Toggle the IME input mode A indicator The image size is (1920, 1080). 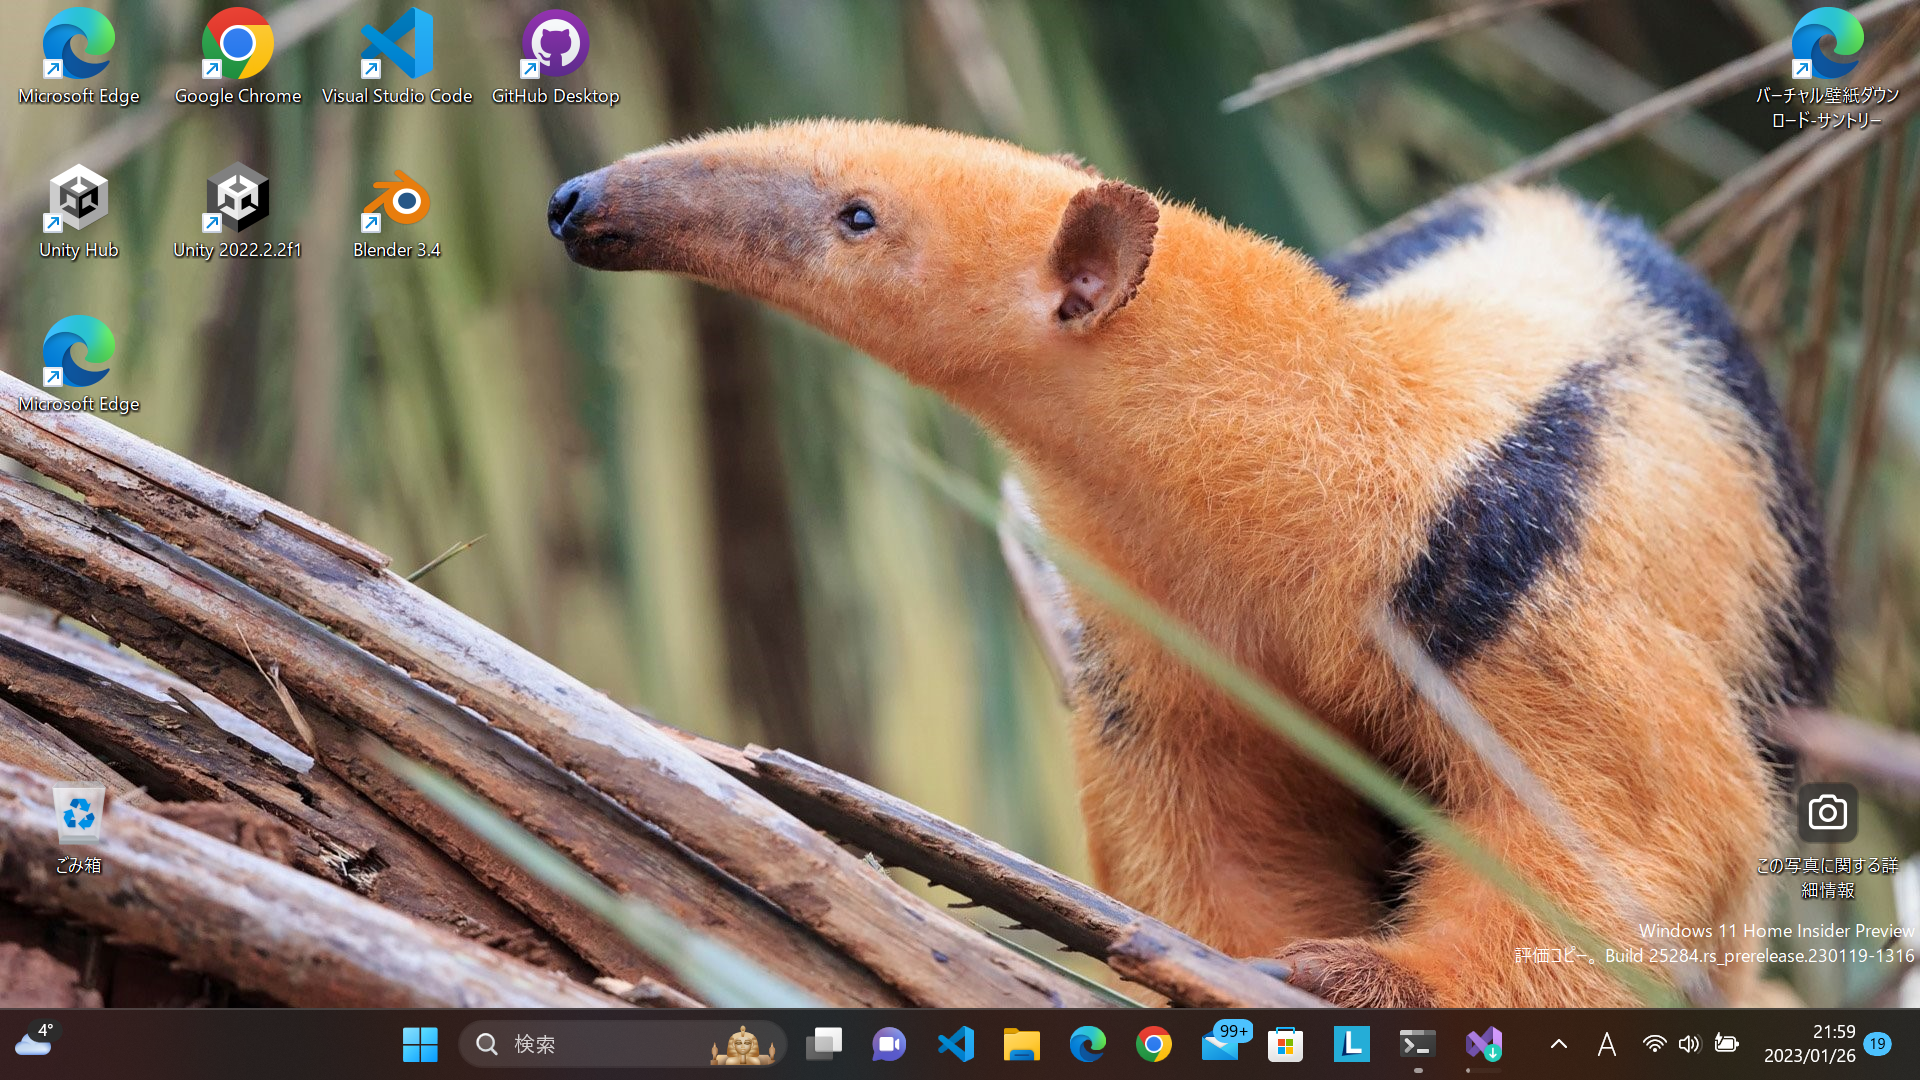pos(1607,1044)
